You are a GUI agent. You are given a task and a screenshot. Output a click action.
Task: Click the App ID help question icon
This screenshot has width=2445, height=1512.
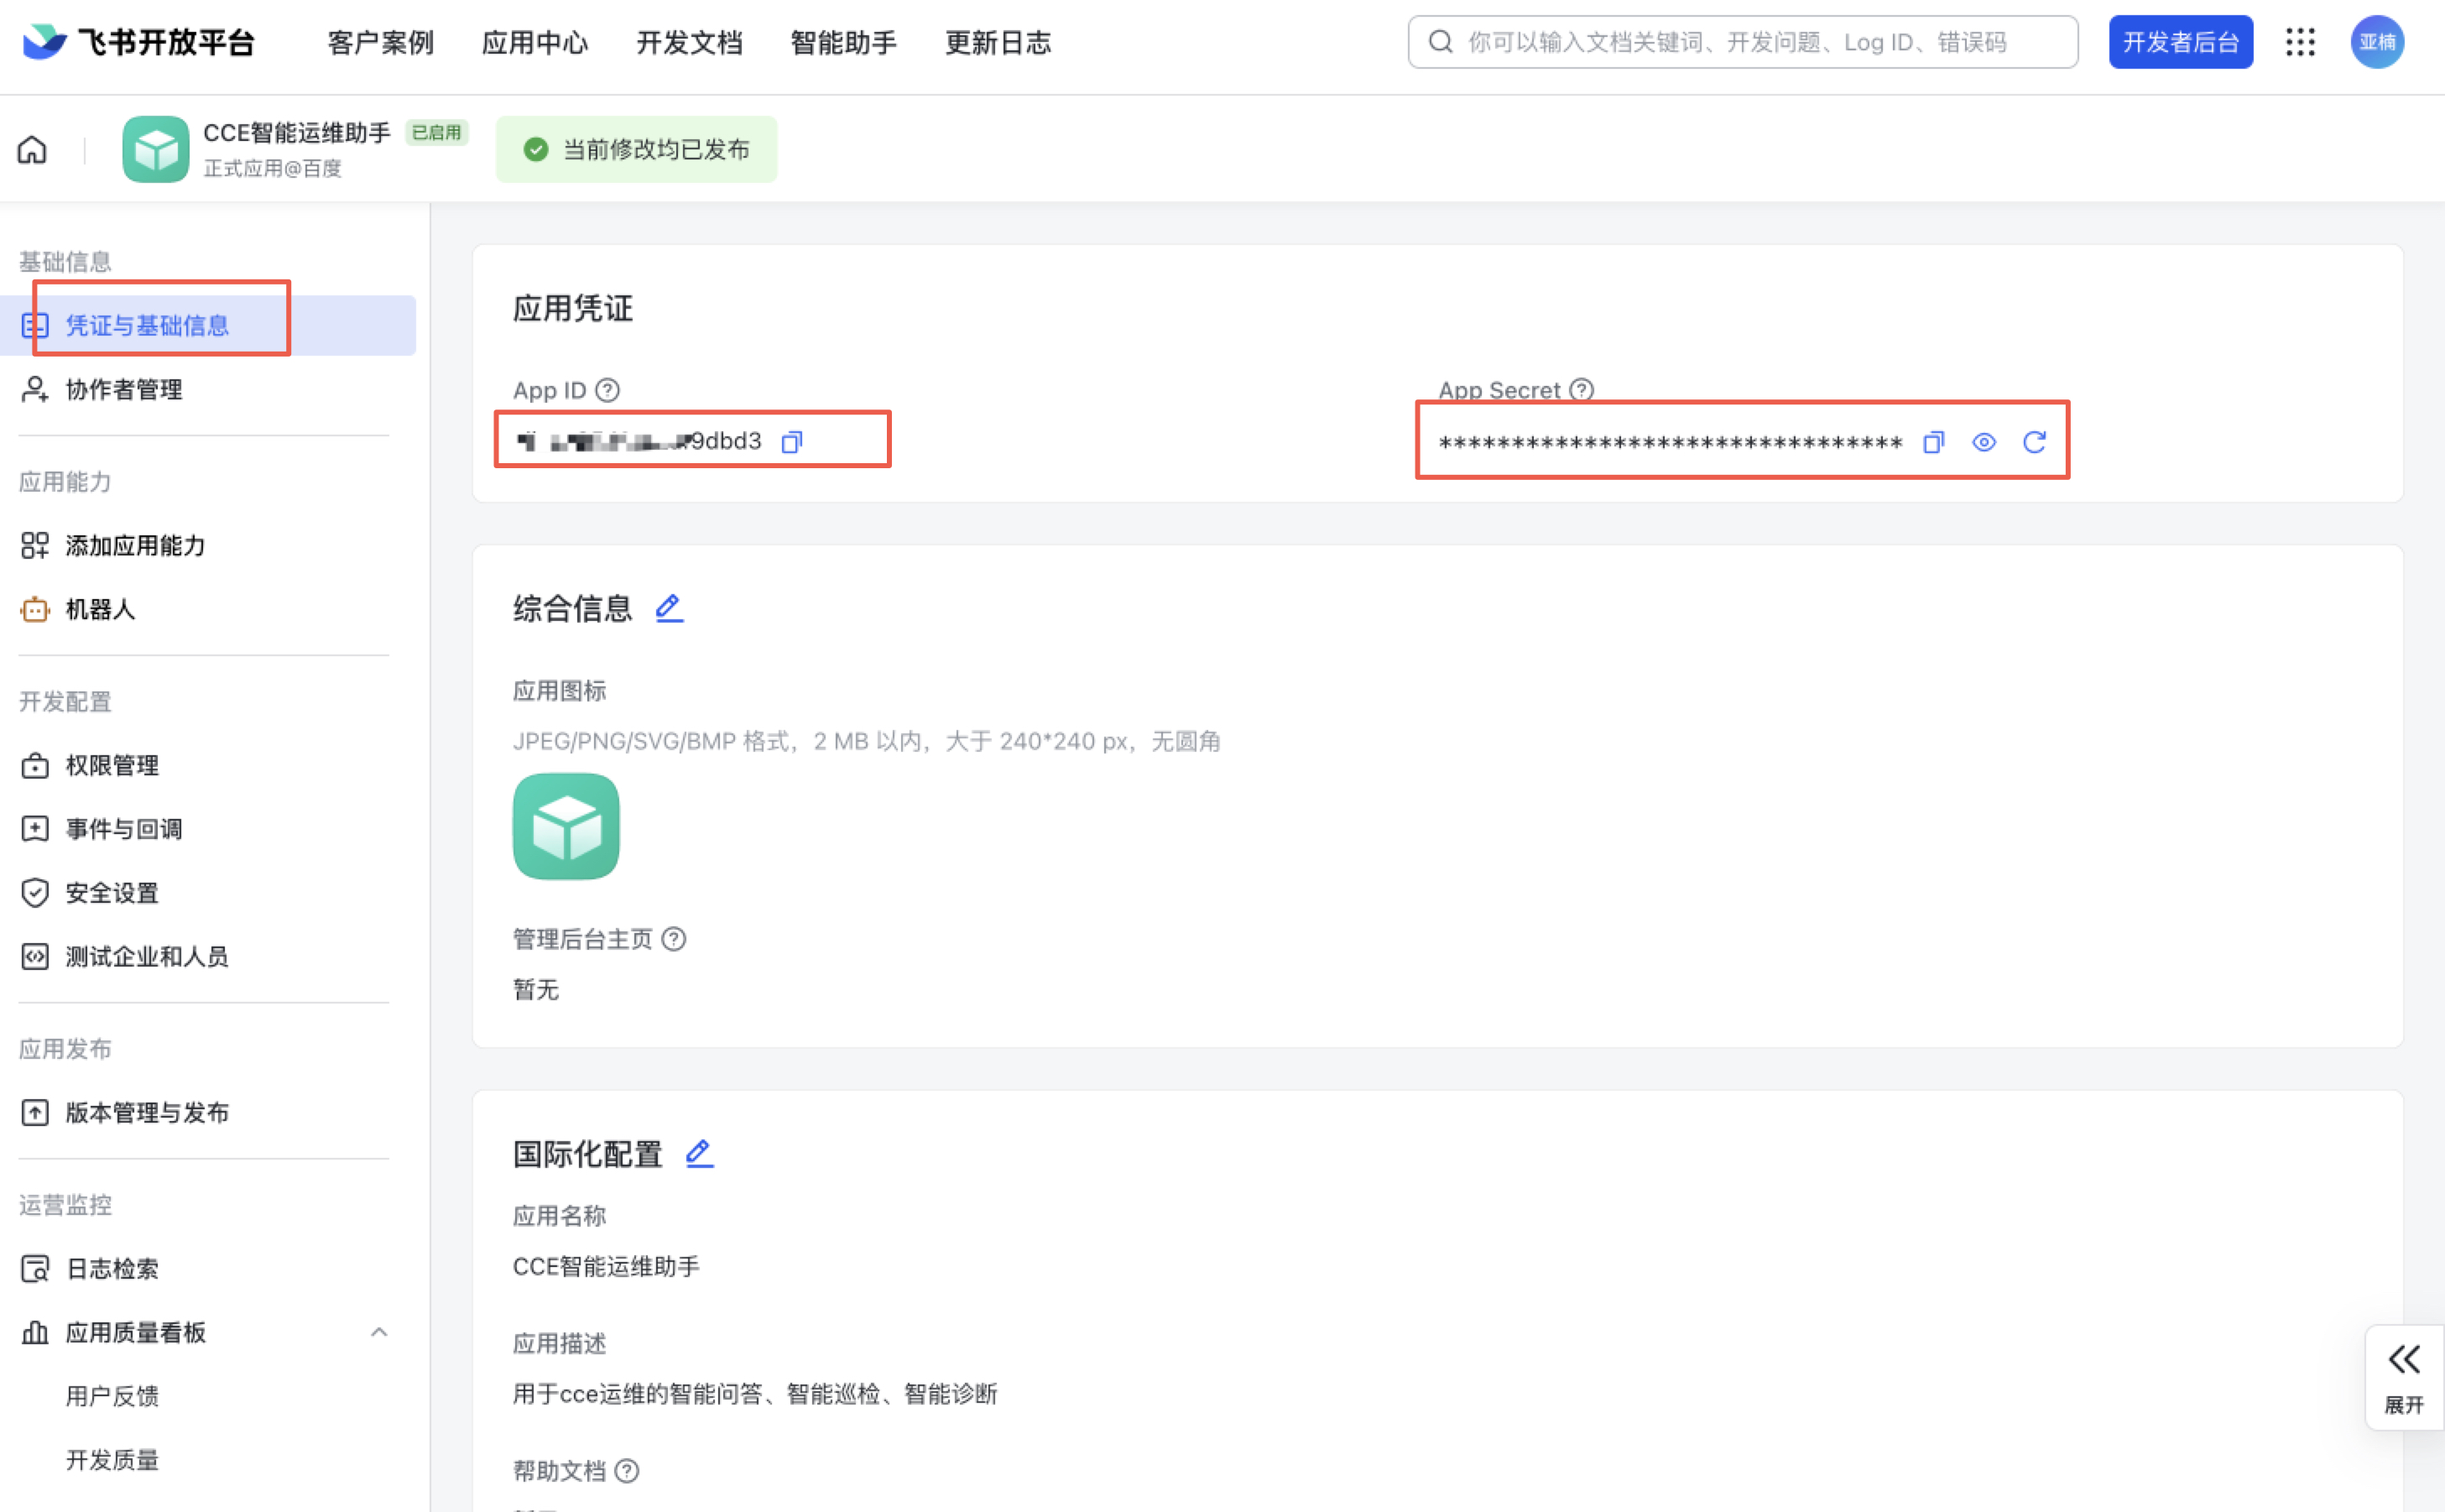click(607, 390)
